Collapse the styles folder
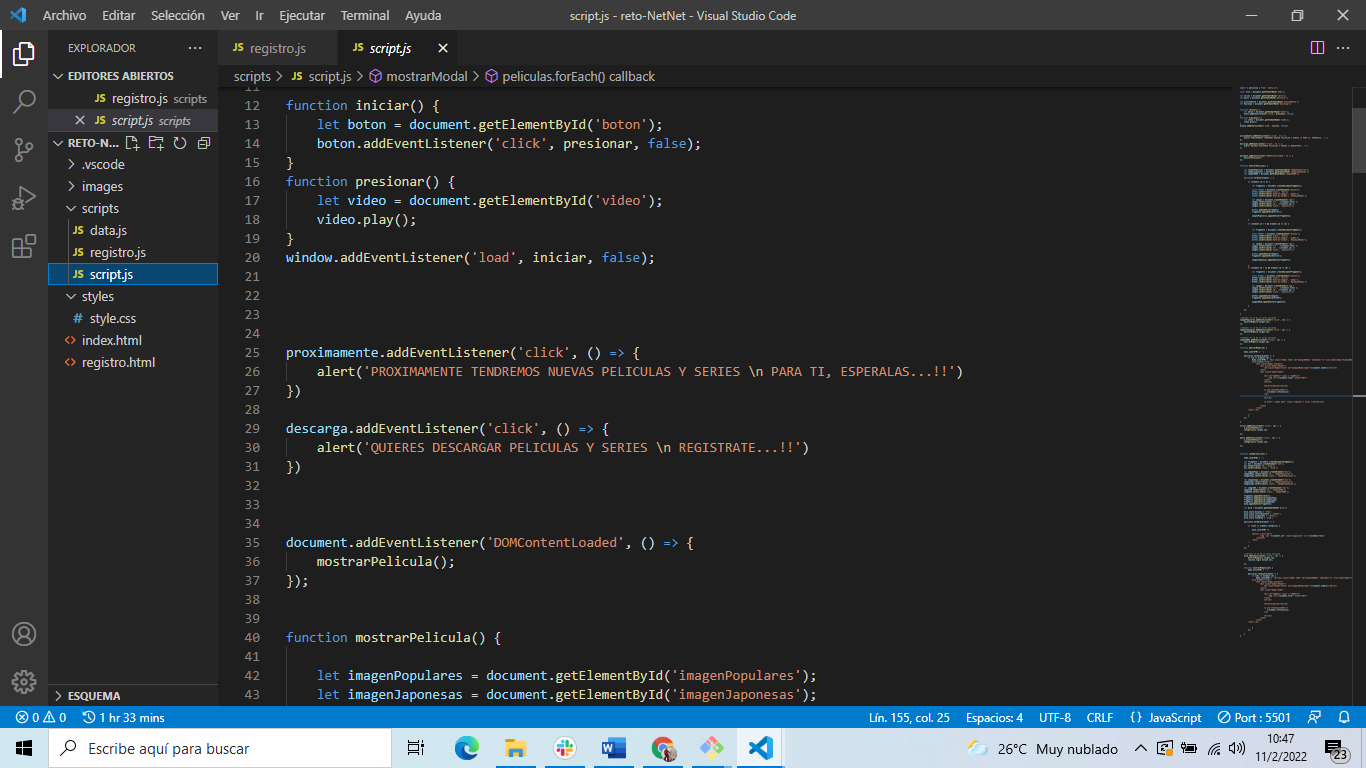 (132, 297)
